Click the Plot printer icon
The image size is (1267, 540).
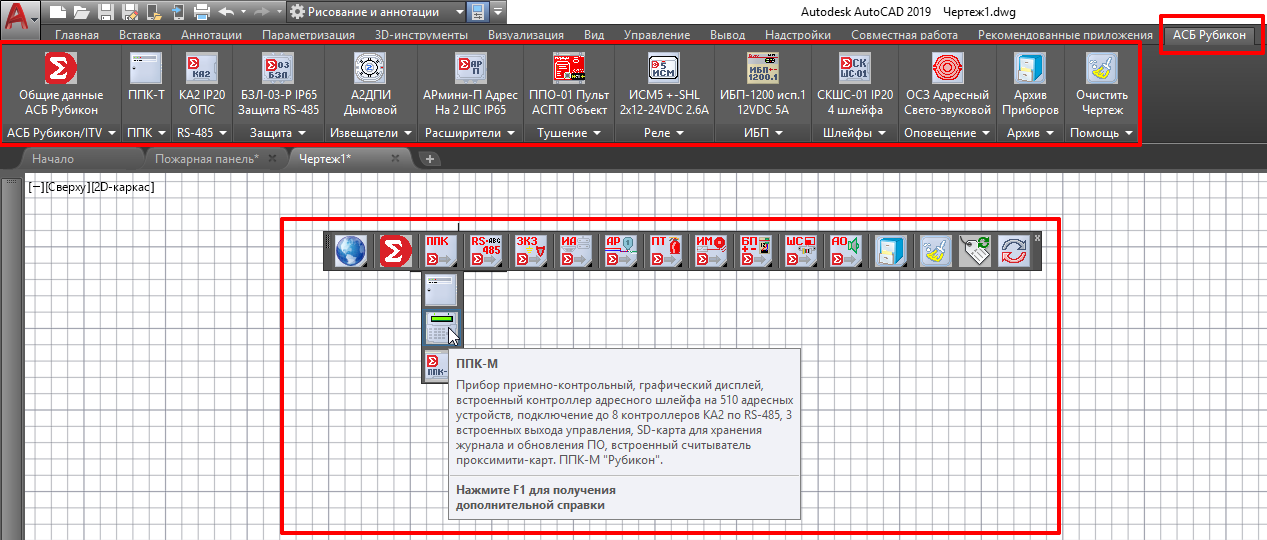(201, 12)
